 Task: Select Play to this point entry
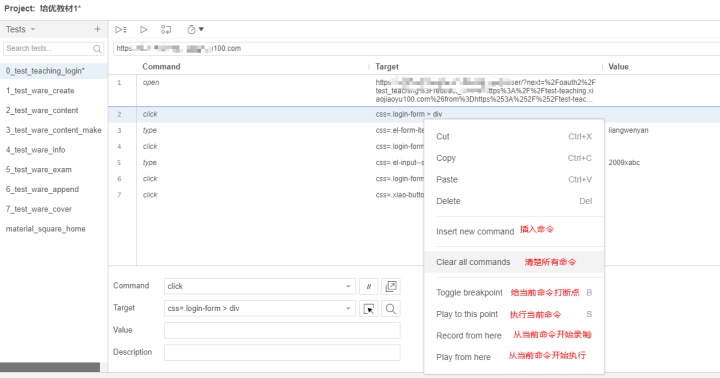(514, 314)
